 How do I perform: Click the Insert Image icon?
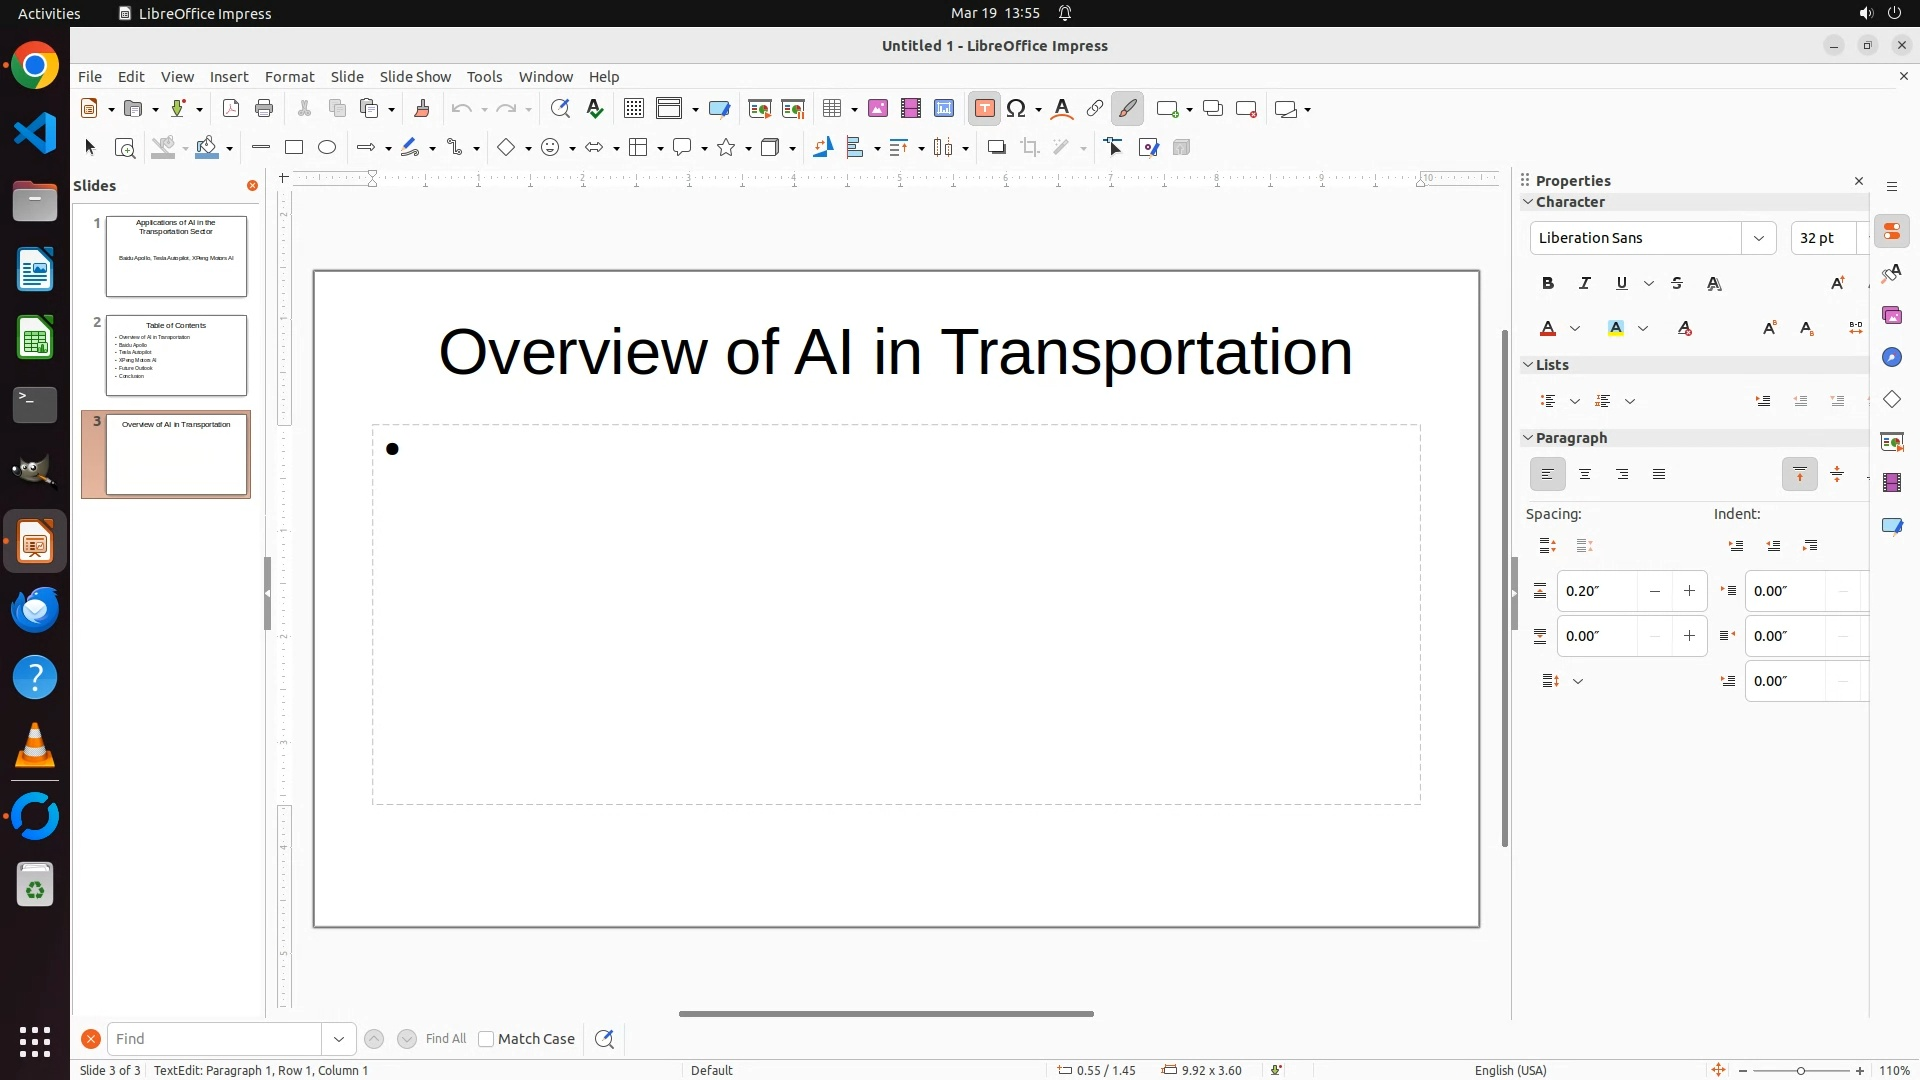coord(878,109)
